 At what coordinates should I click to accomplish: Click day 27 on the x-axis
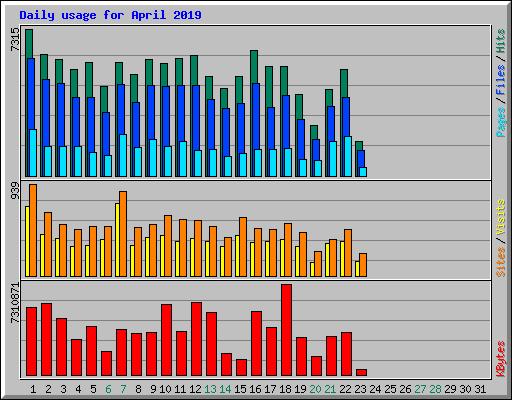(420, 389)
